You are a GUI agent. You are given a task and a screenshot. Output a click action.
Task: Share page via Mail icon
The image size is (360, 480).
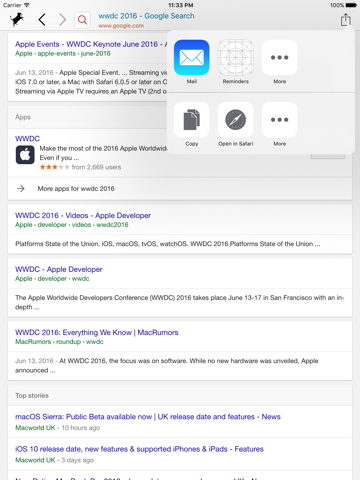(x=192, y=57)
